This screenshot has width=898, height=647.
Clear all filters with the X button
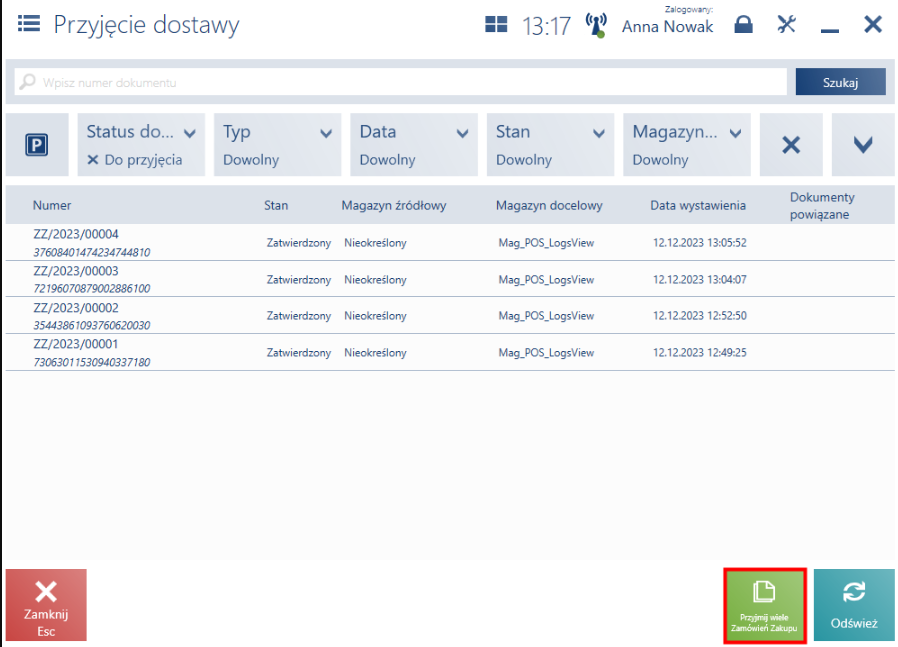(x=791, y=145)
